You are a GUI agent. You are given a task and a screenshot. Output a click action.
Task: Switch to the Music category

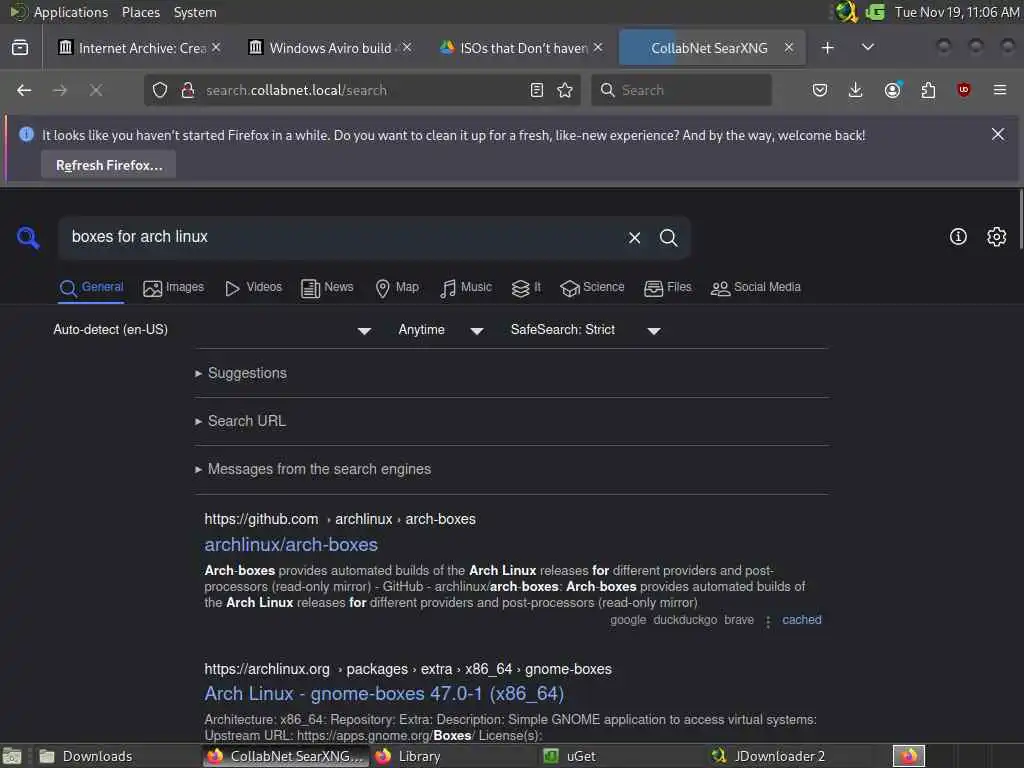[466, 287]
